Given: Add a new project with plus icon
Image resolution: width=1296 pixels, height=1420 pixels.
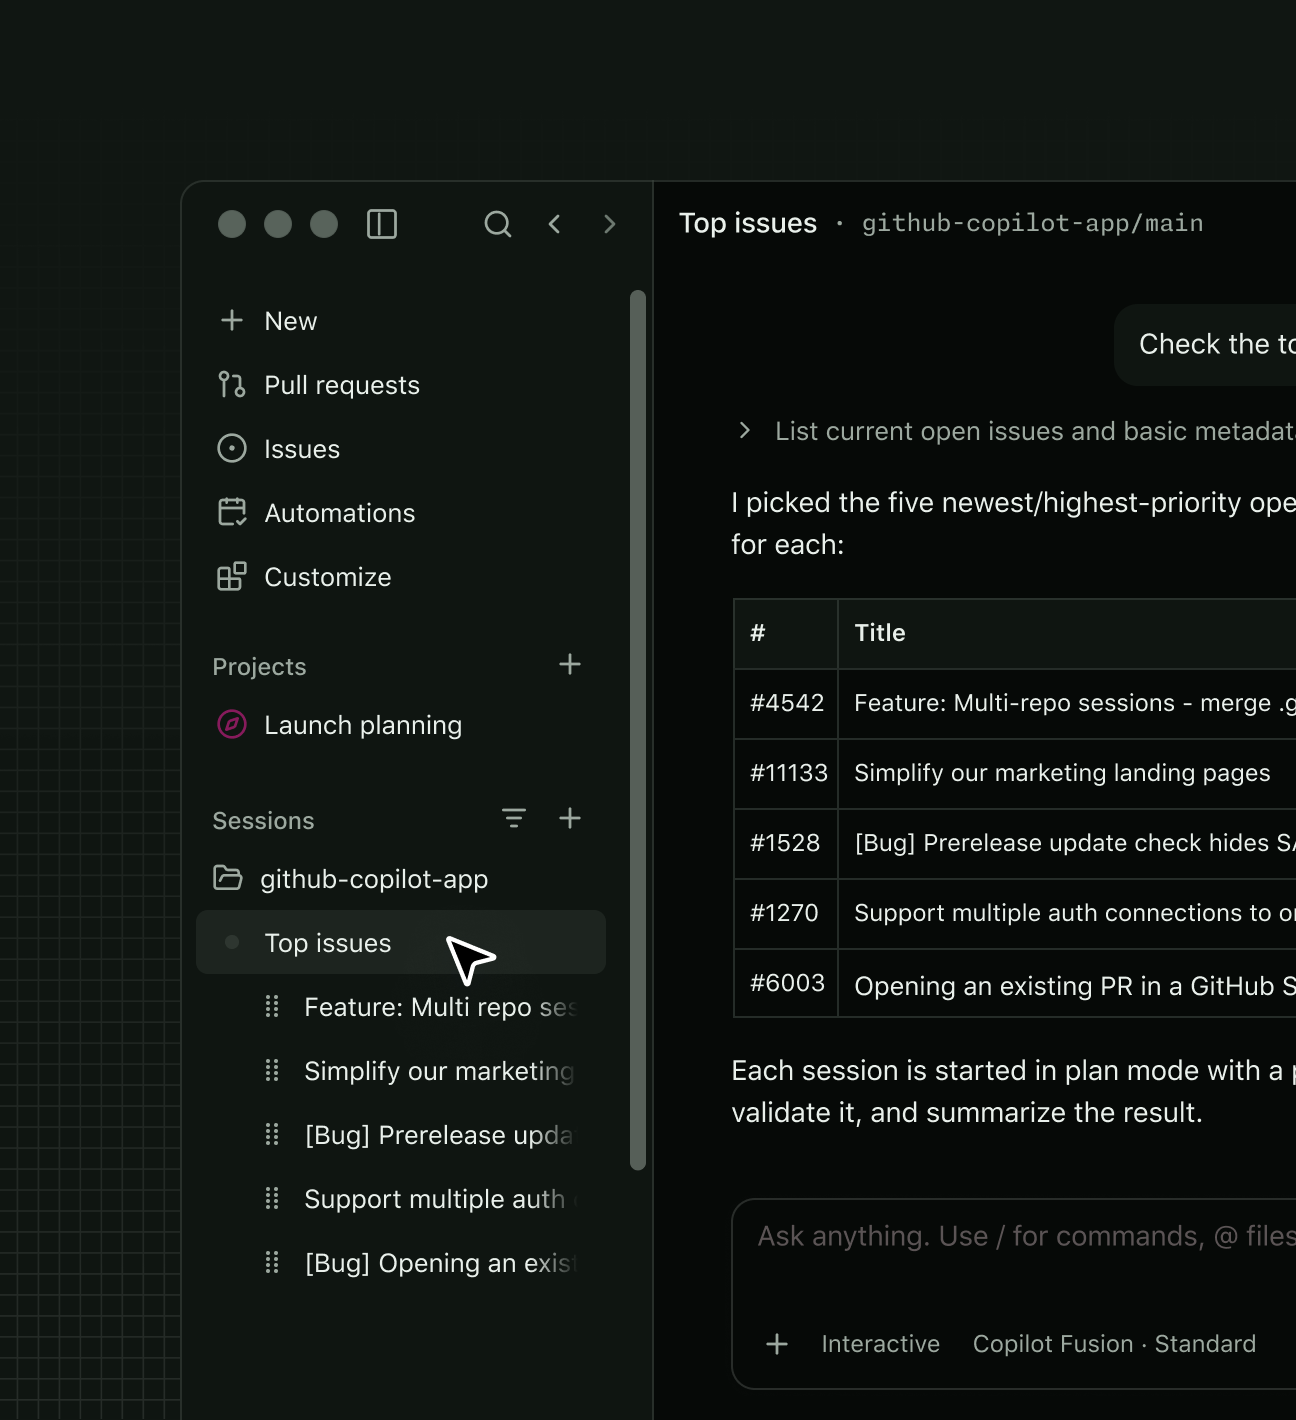Looking at the screenshot, I should [570, 664].
